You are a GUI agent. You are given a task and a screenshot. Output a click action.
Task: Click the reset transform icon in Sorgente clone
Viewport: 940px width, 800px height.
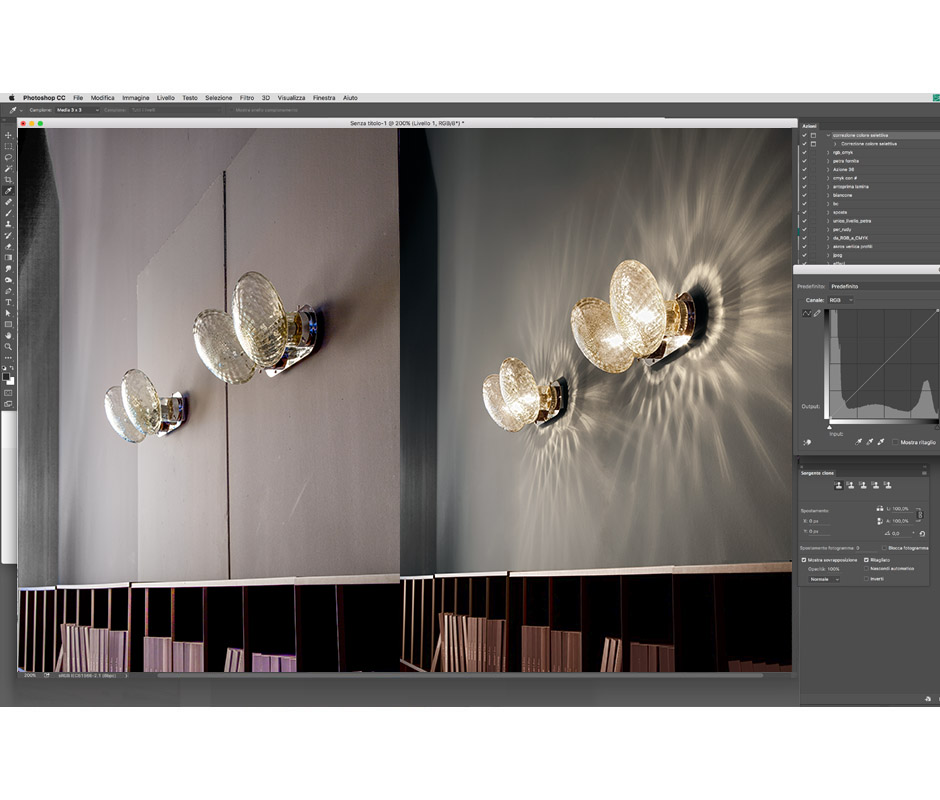[x=922, y=533]
